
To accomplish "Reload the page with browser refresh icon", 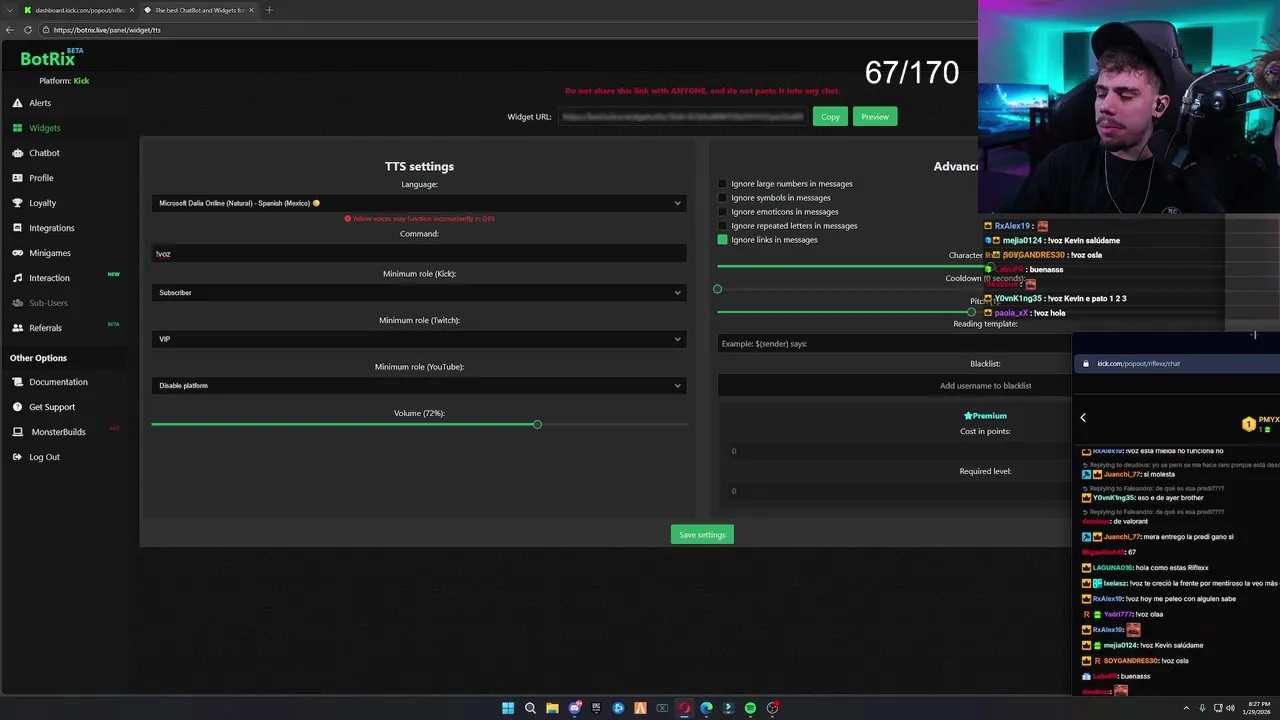I will pos(28,30).
